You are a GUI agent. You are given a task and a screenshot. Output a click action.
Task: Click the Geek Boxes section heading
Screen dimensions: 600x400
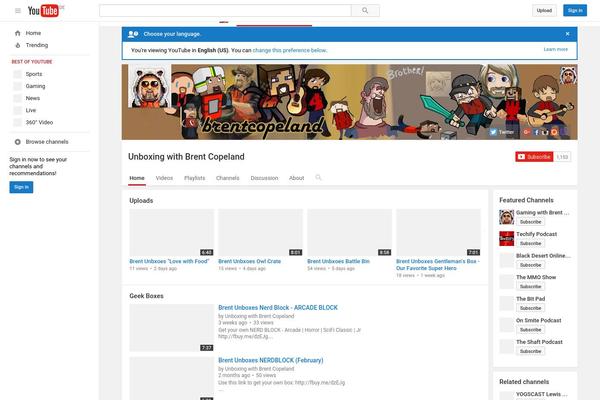146,296
